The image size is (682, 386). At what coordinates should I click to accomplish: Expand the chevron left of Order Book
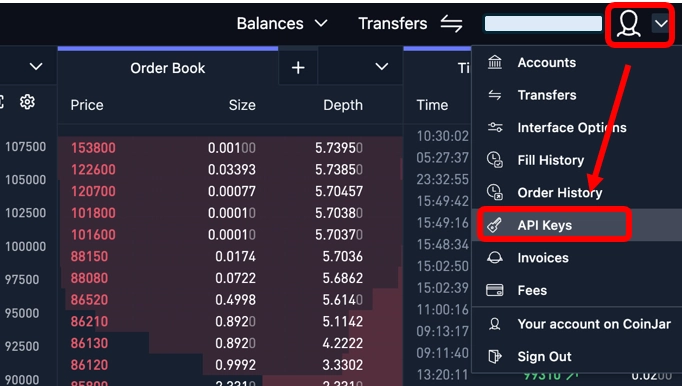[36, 67]
